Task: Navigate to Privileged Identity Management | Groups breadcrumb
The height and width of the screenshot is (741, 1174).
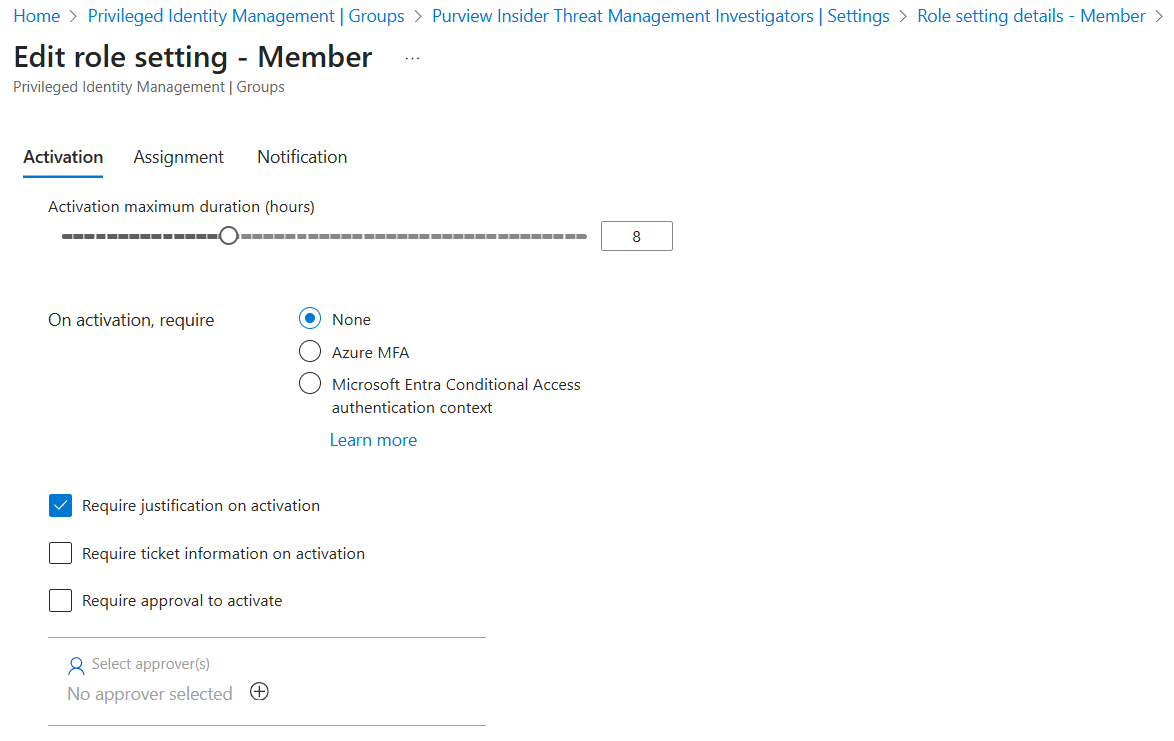Action: pos(246,16)
